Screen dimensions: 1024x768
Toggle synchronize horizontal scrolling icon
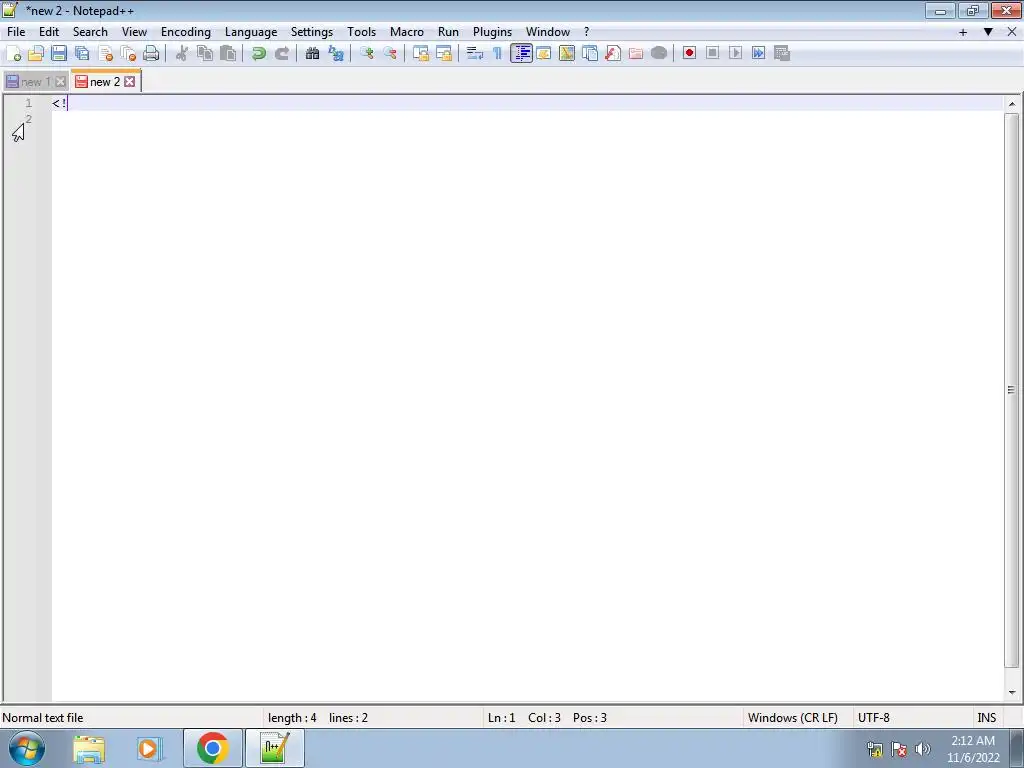[443, 54]
